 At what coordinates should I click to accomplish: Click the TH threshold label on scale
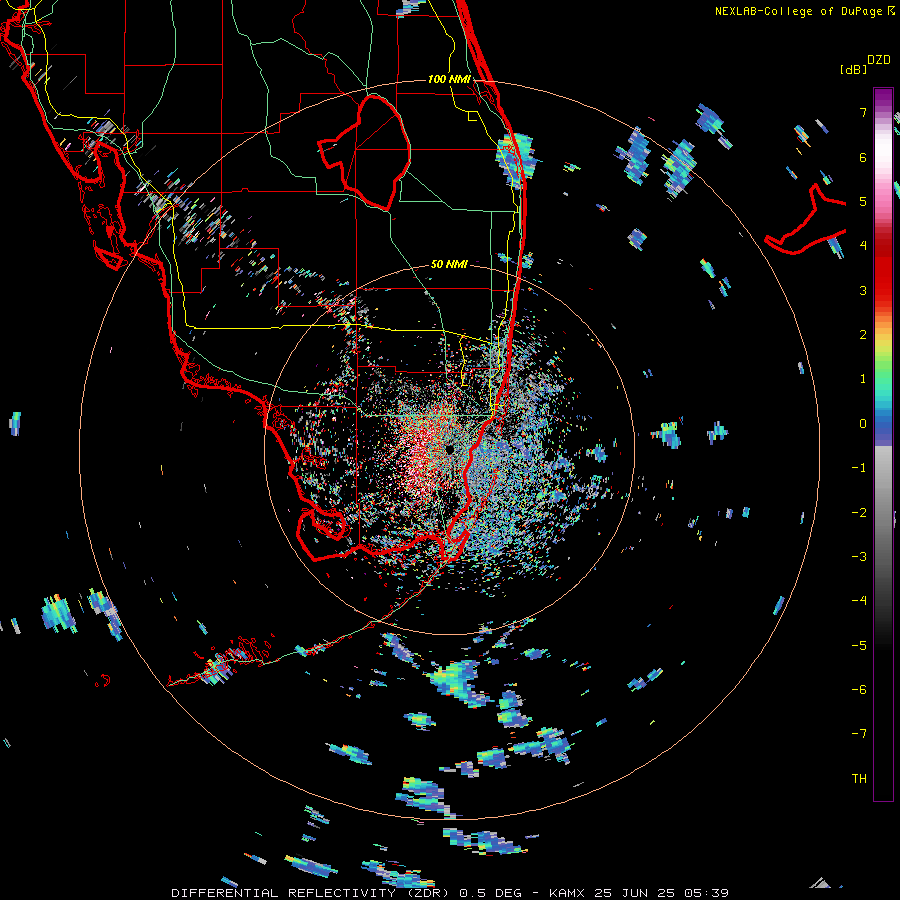pyautogui.click(x=859, y=779)
